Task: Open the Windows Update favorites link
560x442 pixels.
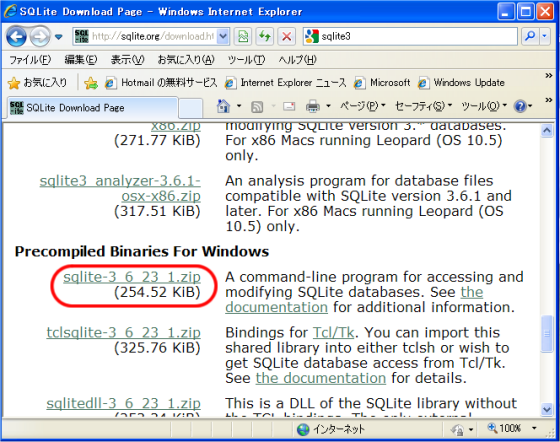Action: click(x=461, y=83)
